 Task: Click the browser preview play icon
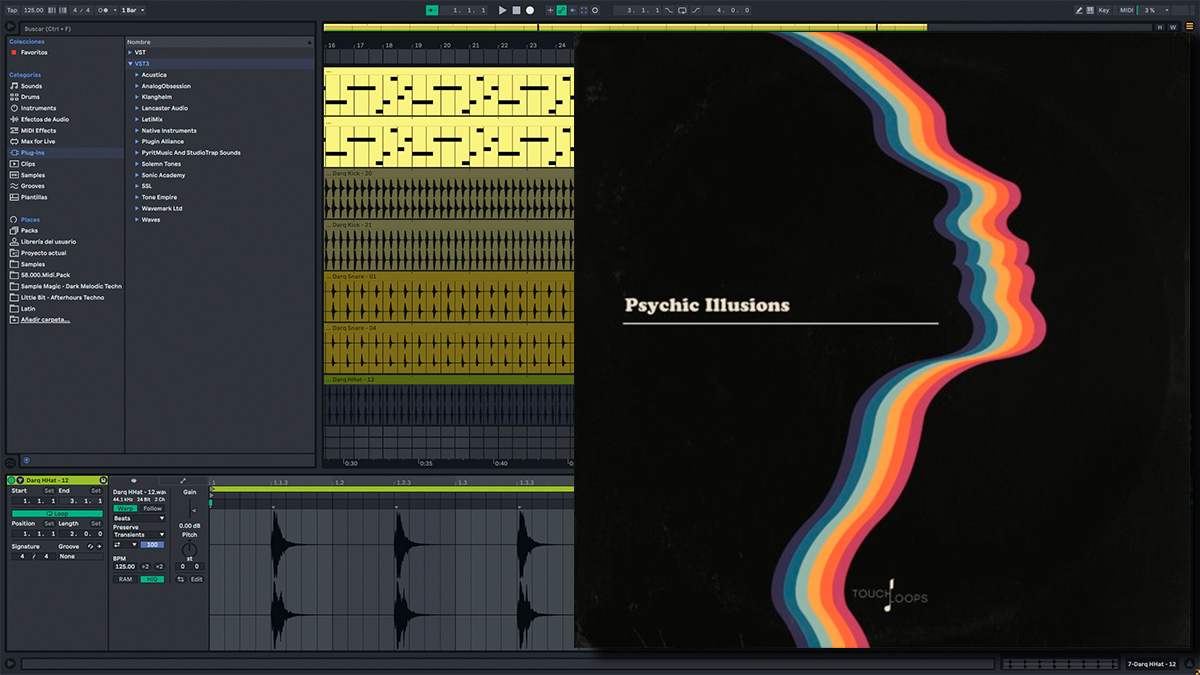point(10,26)
